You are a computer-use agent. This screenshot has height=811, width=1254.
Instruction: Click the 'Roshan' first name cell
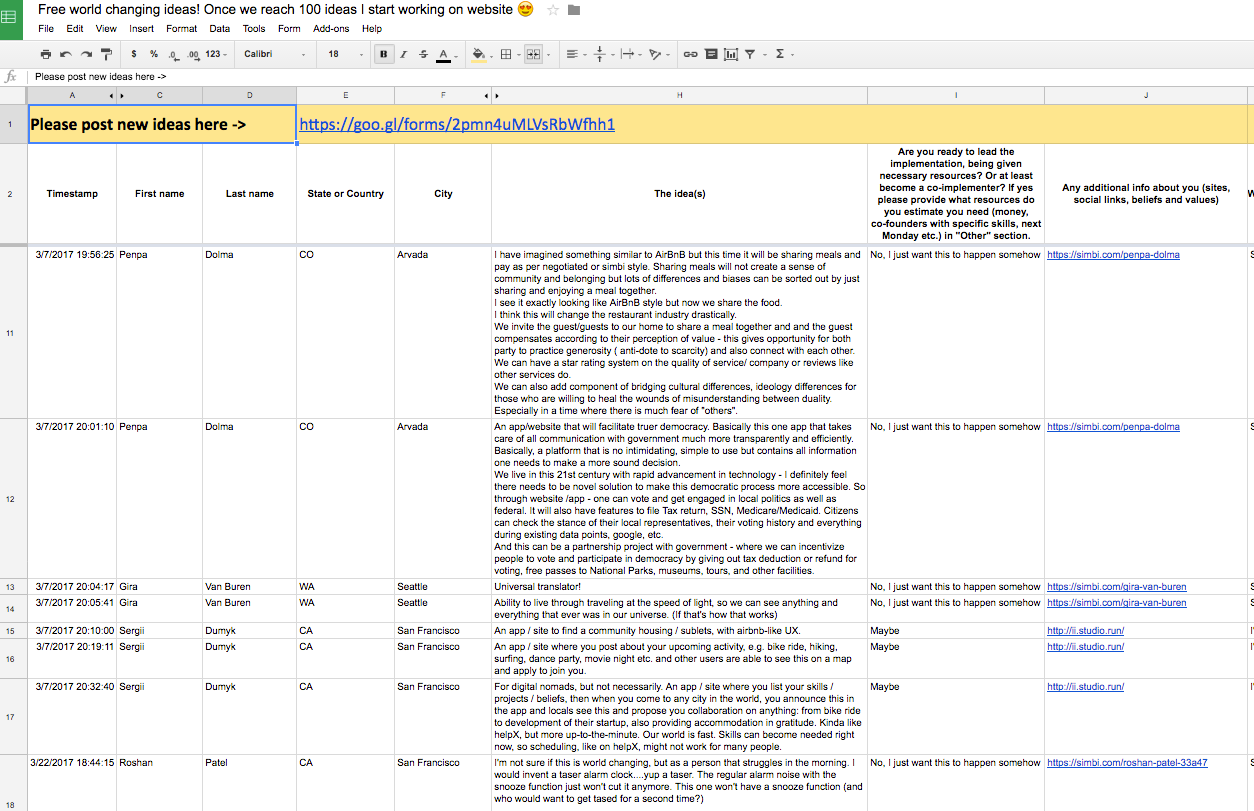point(159,782)
